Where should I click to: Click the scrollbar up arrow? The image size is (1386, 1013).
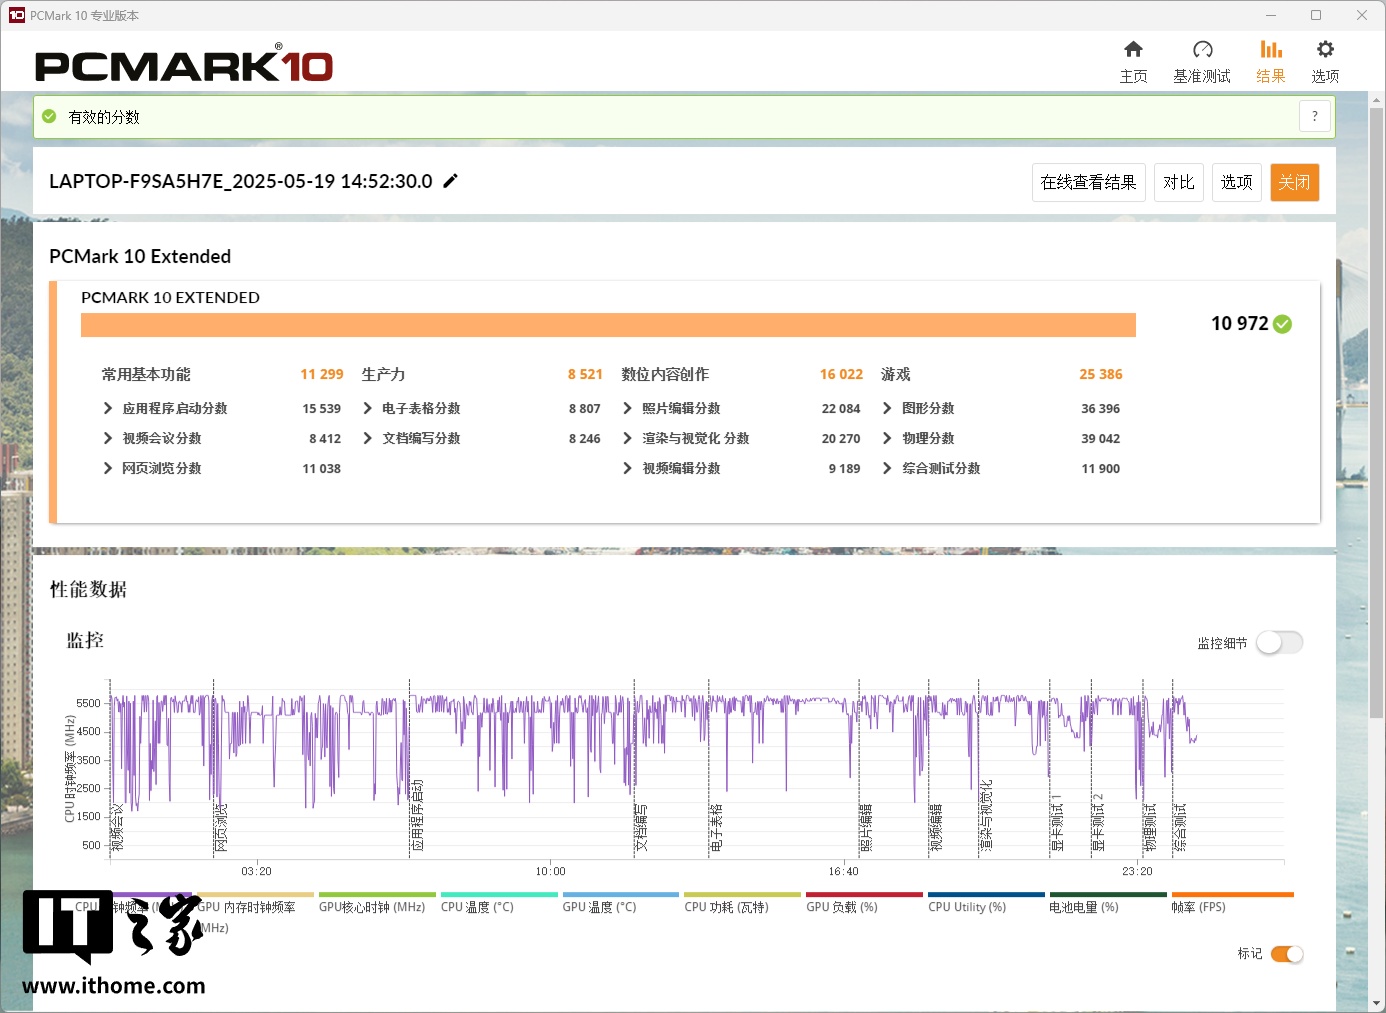pyautogui.click(x=1377, y=100)
